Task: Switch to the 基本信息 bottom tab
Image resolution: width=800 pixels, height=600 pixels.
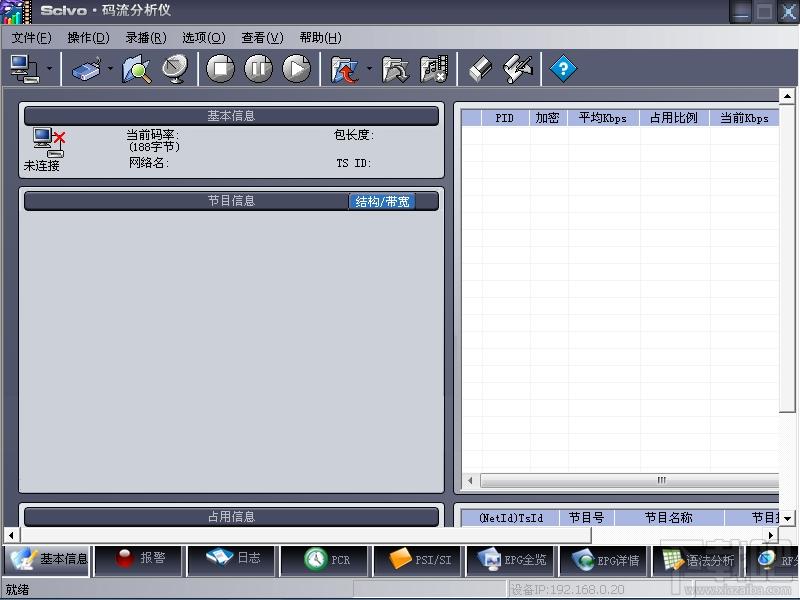Action: tap(47, 560)
